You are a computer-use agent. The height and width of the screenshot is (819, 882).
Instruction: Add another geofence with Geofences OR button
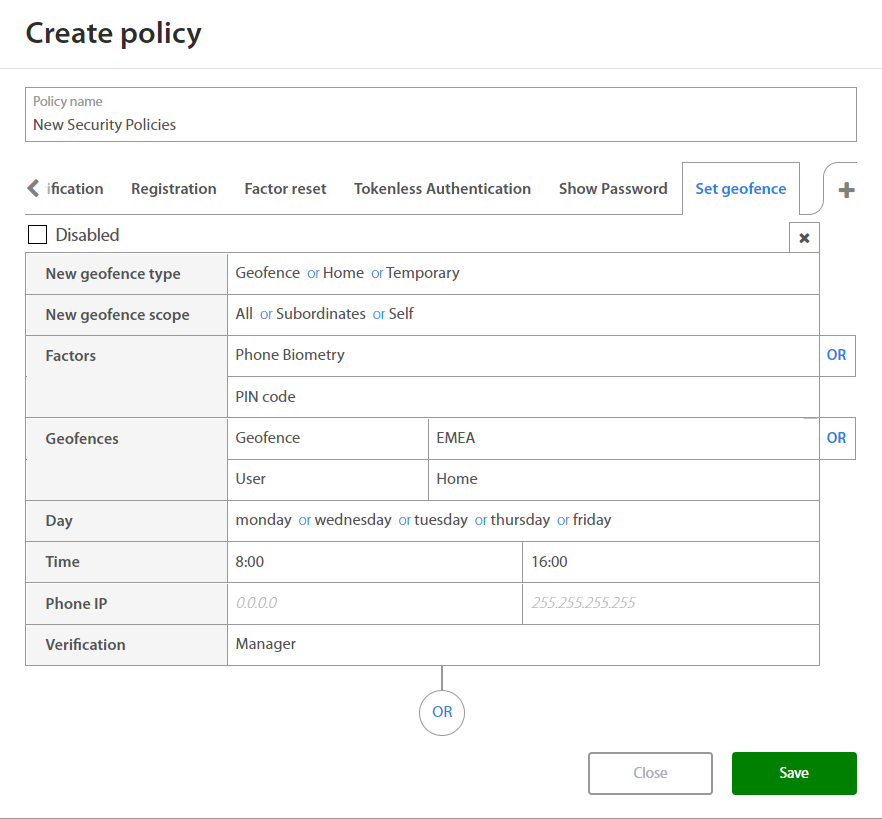tap(836, 438)
